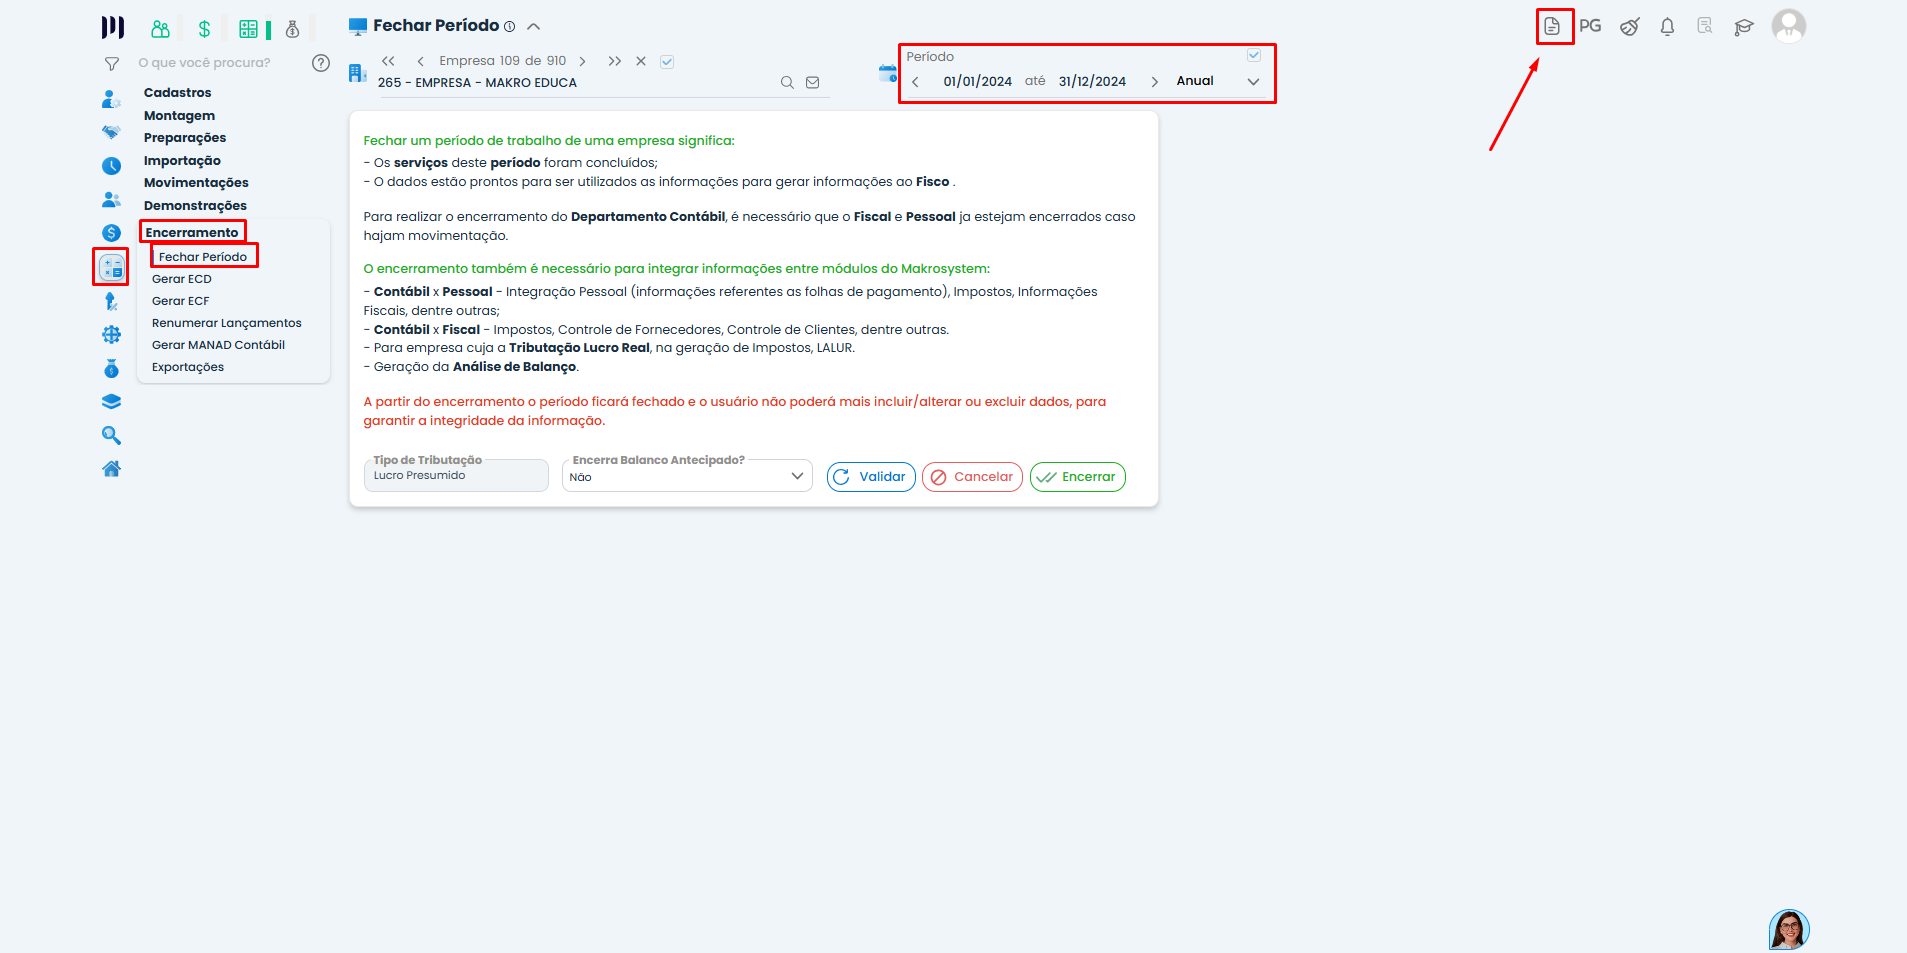This screenshot has width=1907, height=953.
Task: Open the notifications bell
Action: tap(1667, 27)
